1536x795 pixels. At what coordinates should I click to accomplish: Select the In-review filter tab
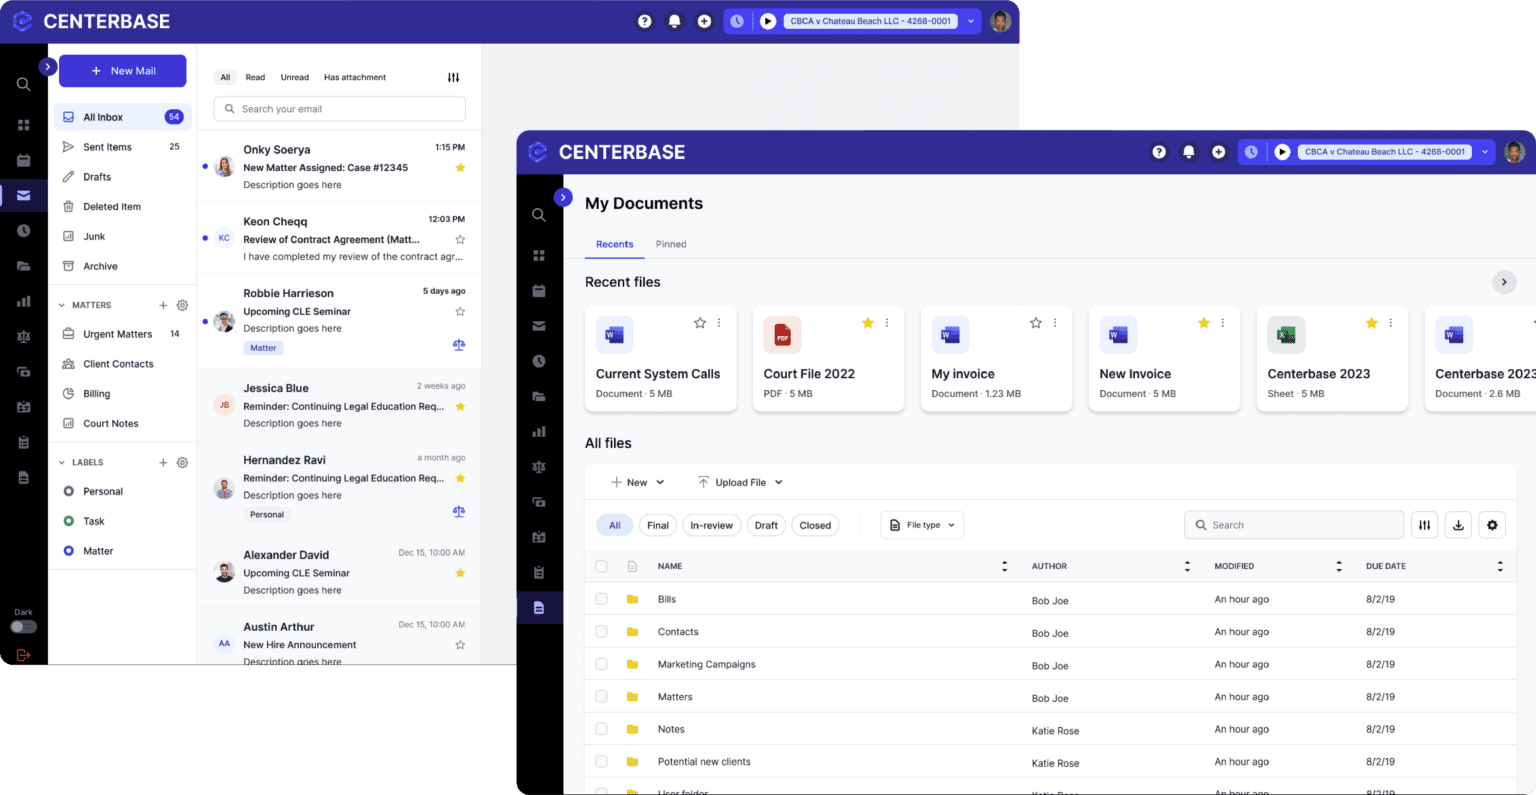711,525
